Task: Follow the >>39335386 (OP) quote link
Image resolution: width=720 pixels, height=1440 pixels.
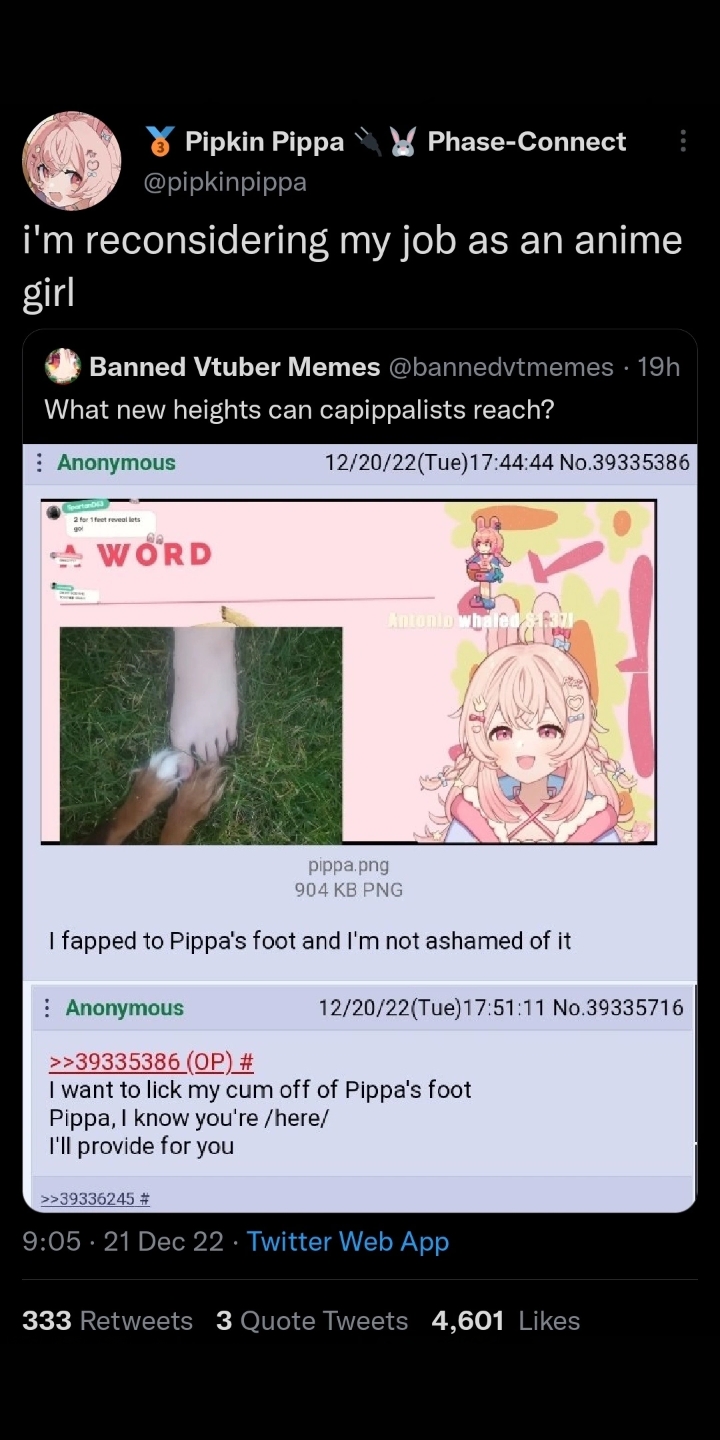Action: (x=151, y=1061)
